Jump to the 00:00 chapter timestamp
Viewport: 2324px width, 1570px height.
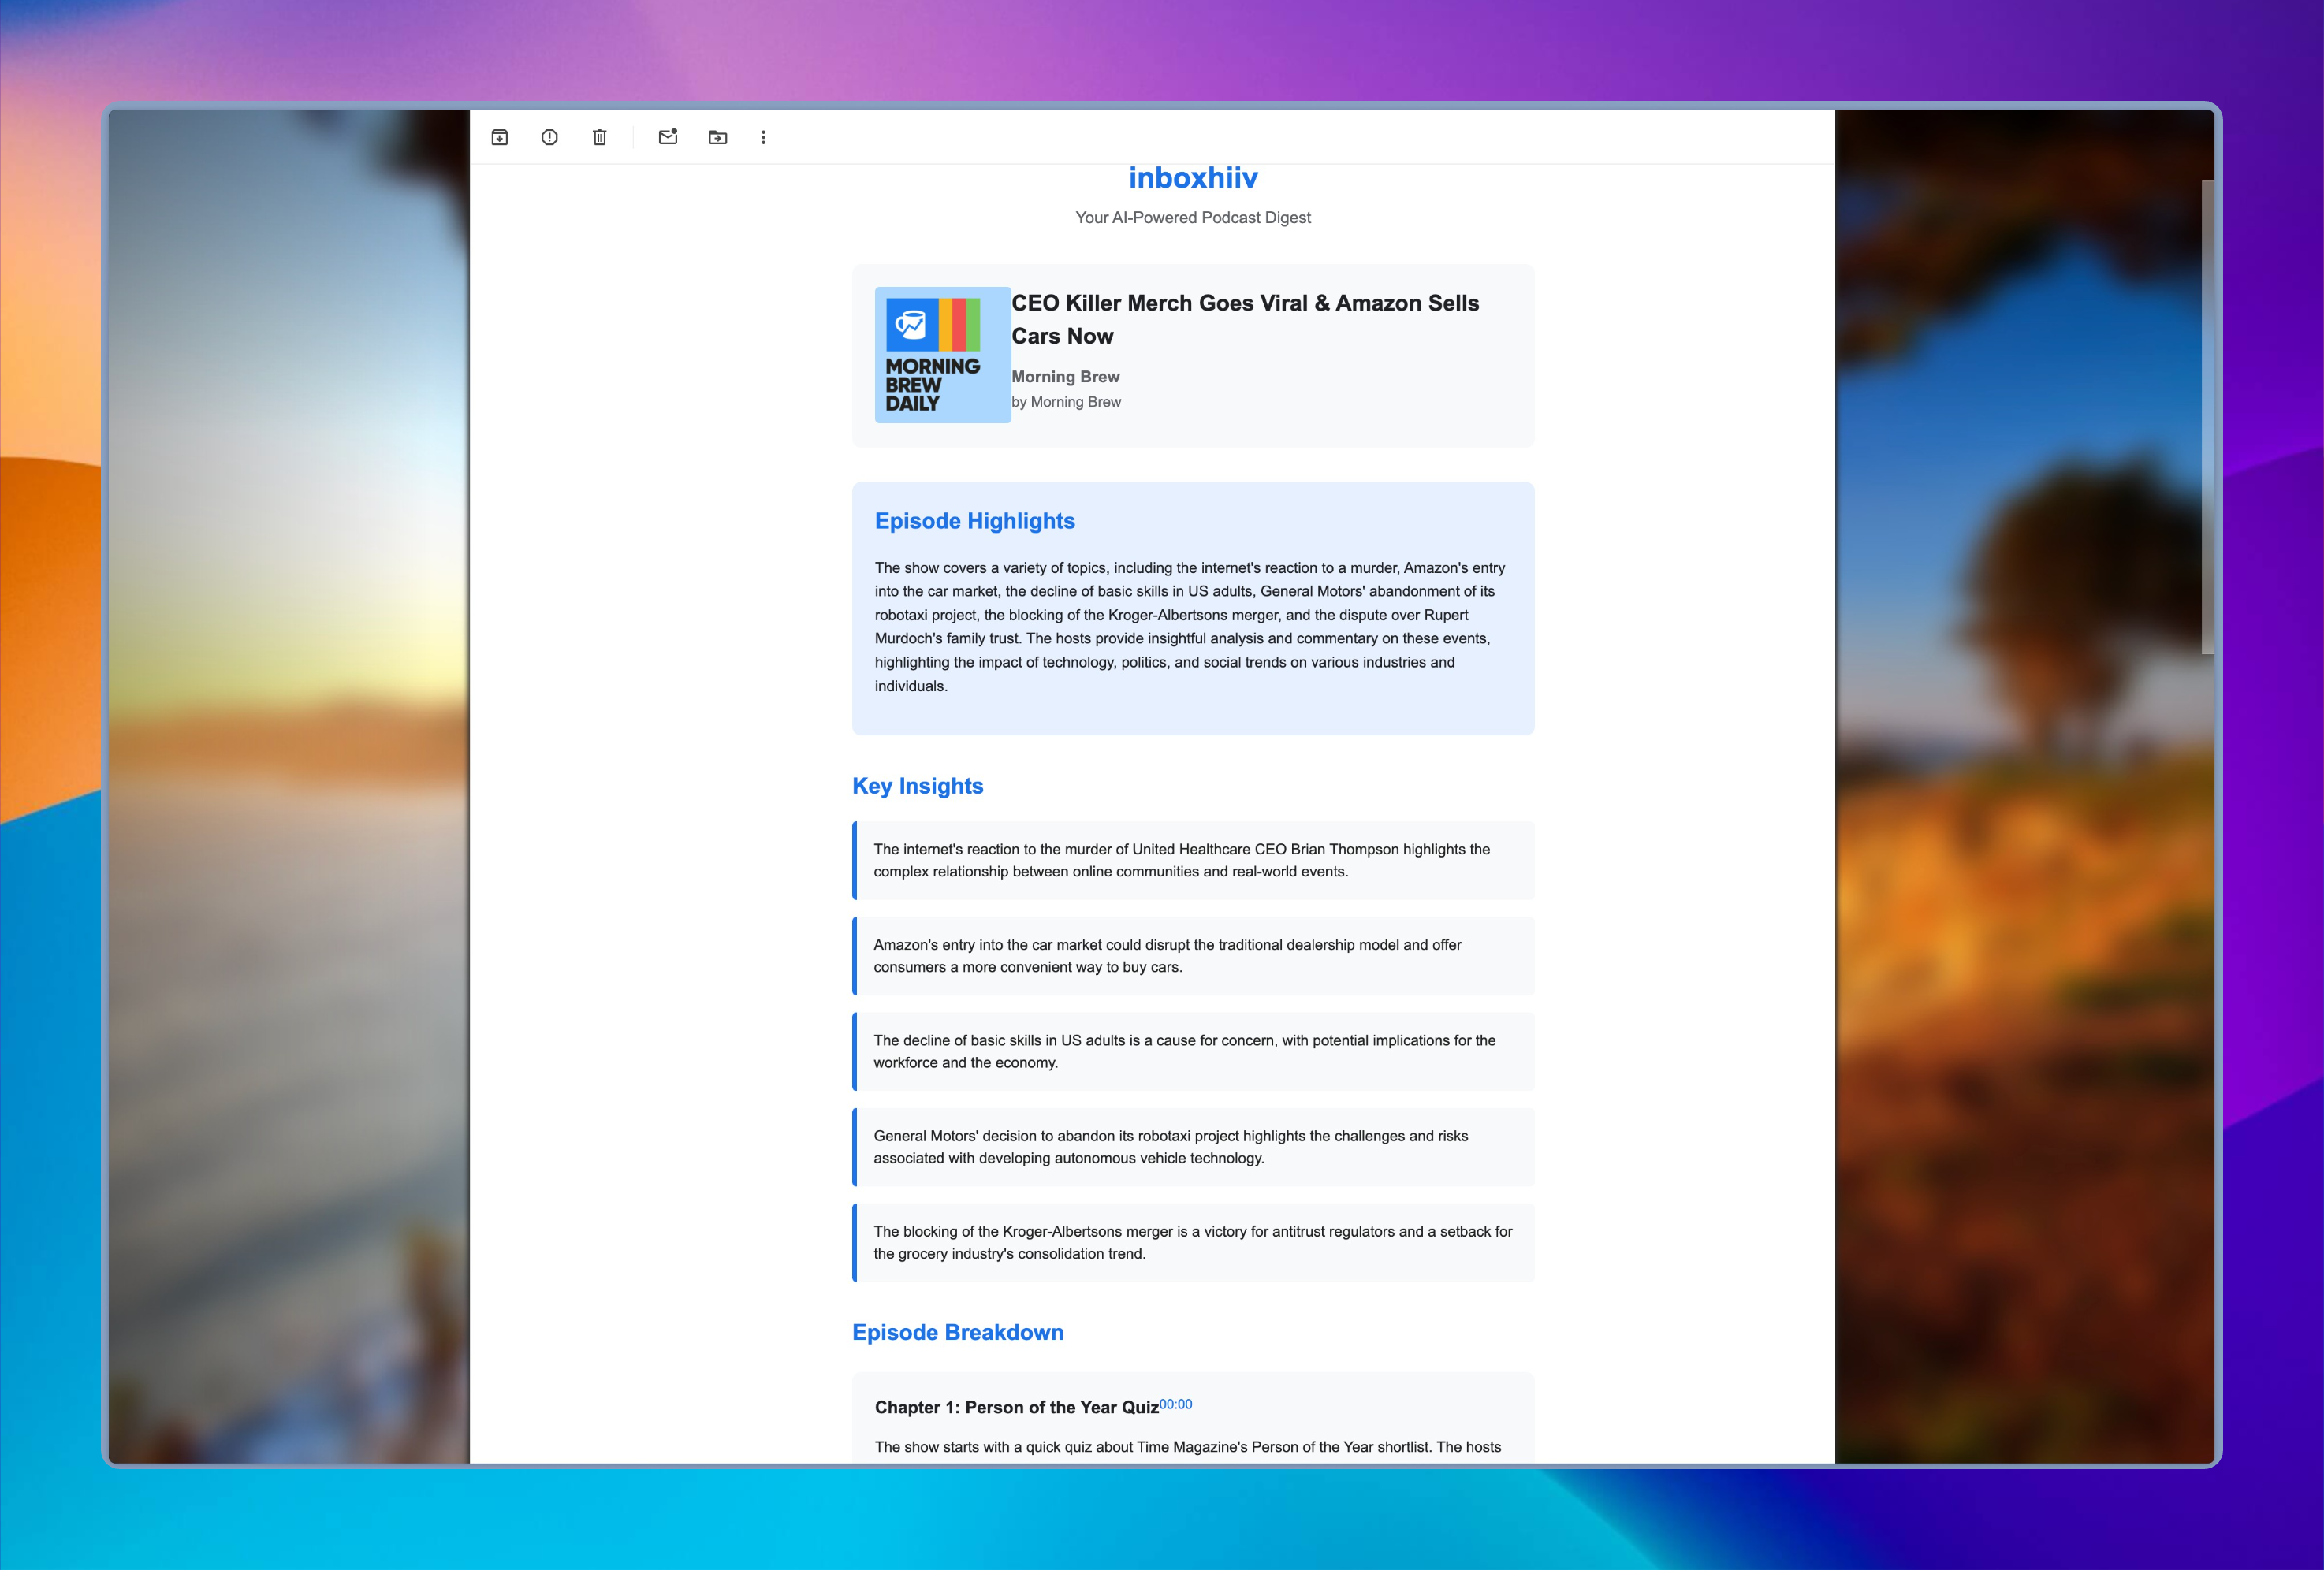[x=1176, y=1404]
